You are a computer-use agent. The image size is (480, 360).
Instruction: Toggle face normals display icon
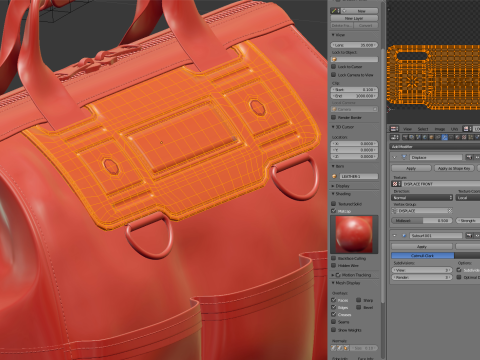click(x=346, y=348)
